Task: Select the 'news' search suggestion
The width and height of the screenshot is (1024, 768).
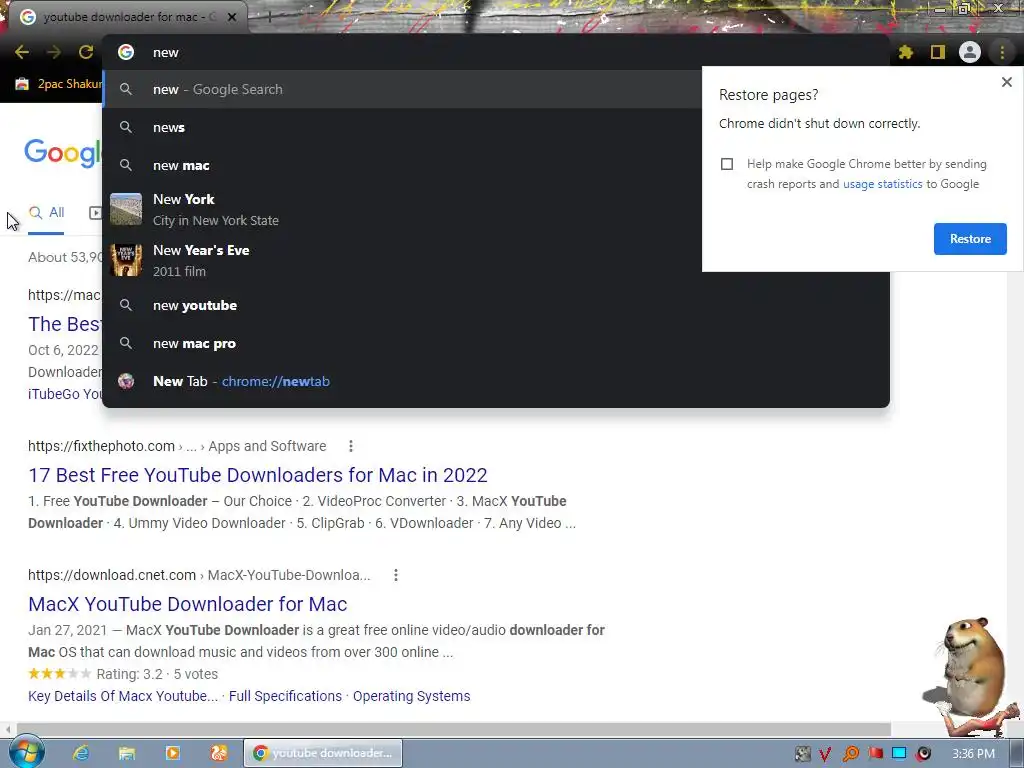Action: [x=402, y=127]
